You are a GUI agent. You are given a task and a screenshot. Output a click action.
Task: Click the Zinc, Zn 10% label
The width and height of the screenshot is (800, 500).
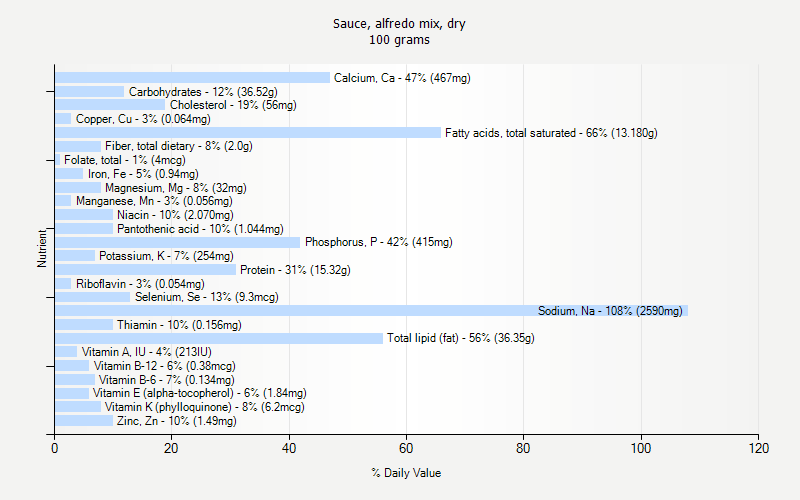click(176, 421)
